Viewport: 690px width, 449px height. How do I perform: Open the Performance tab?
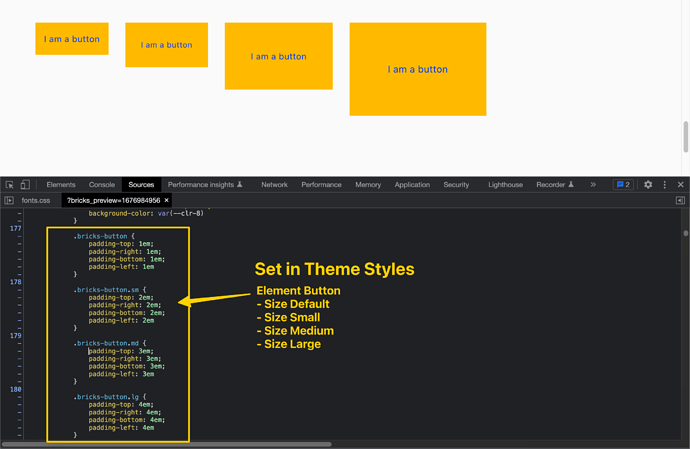coord(321,184)
